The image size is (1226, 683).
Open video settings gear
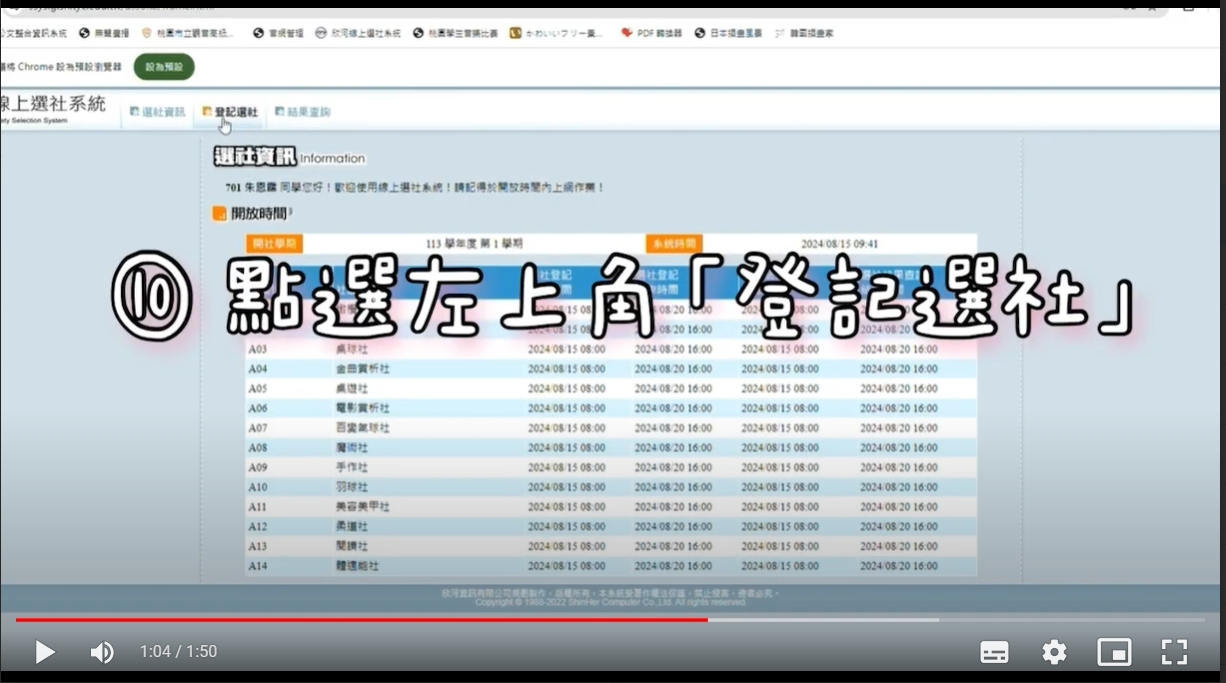(1054, 652)
